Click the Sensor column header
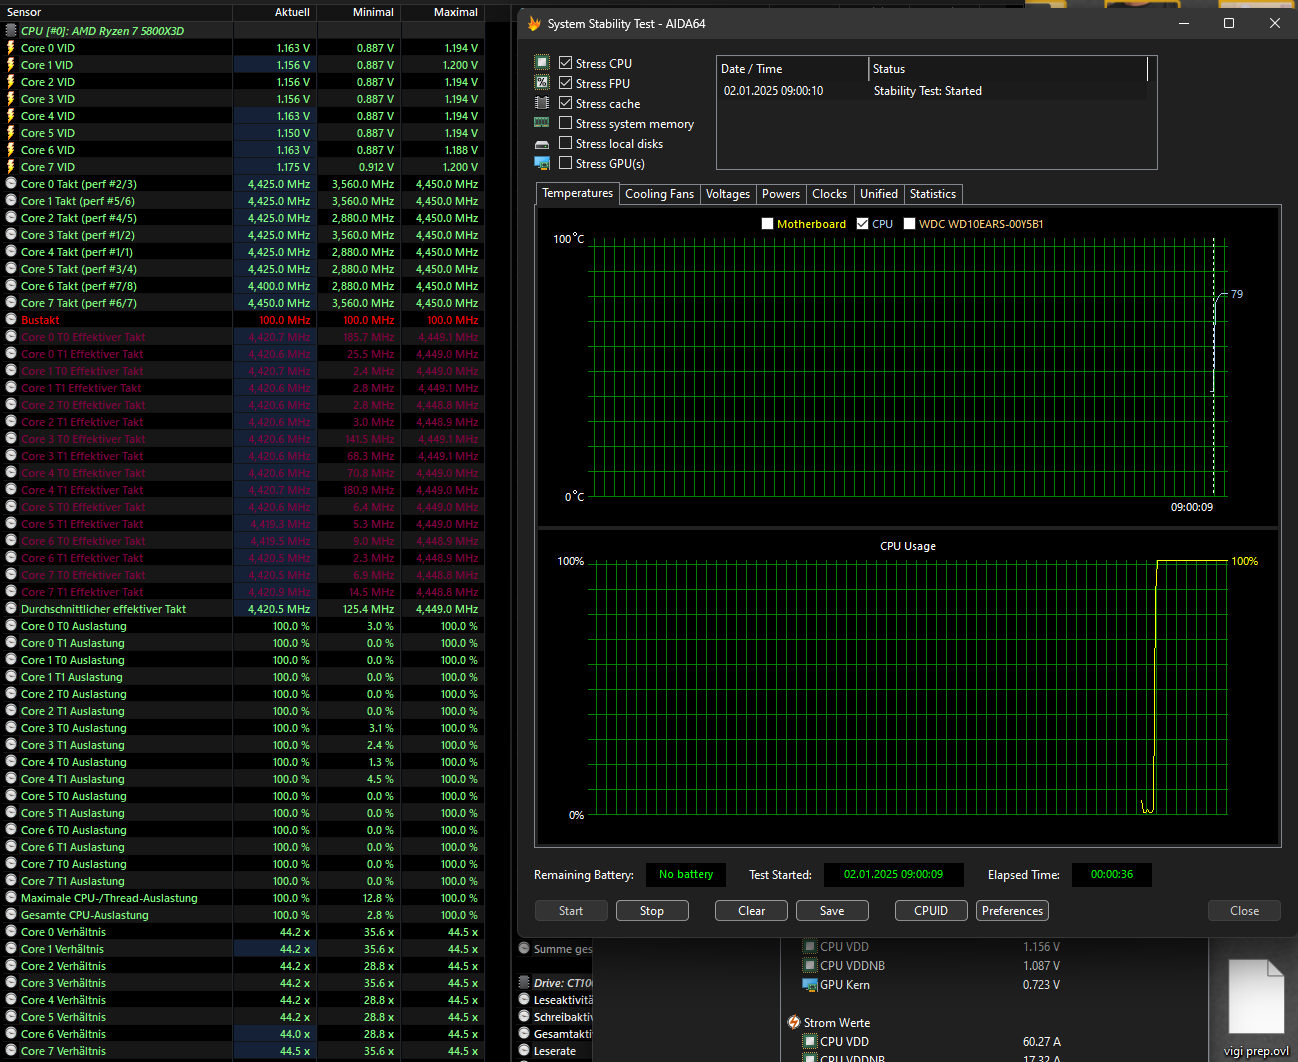 (116, 12)
